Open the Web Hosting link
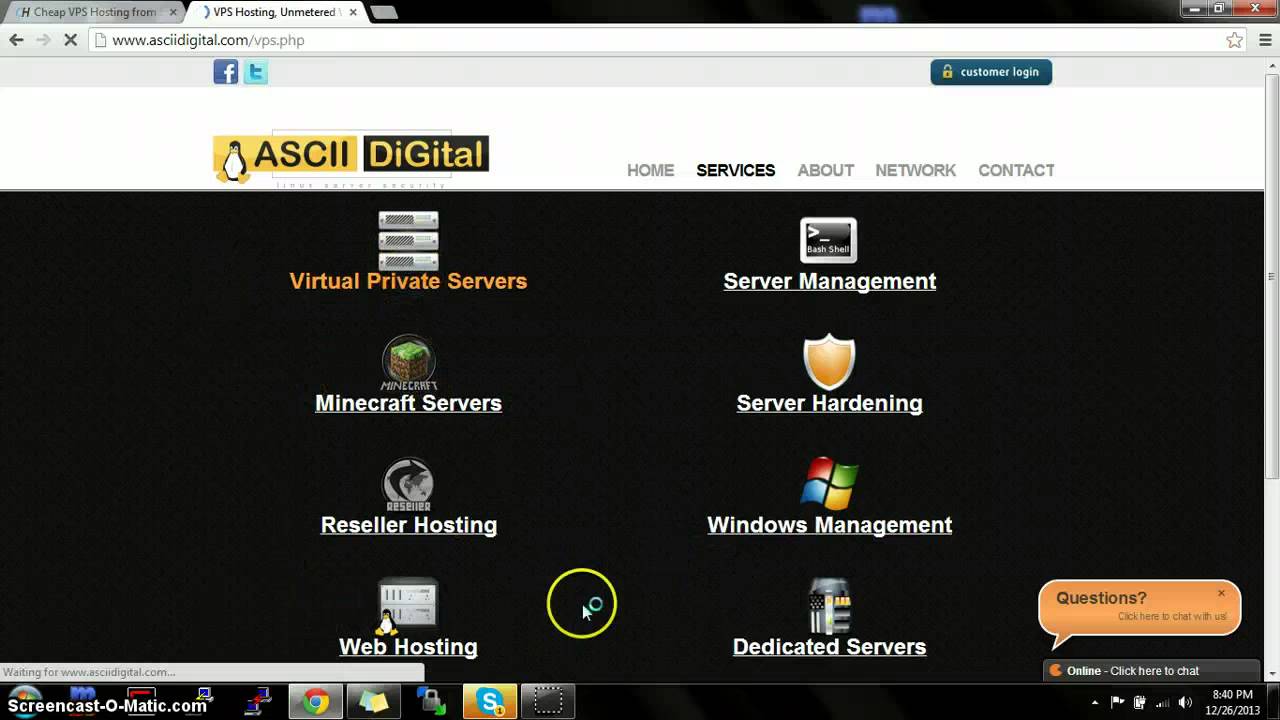The width and height of the screenshot is (1280, 720). pos(408,647)
